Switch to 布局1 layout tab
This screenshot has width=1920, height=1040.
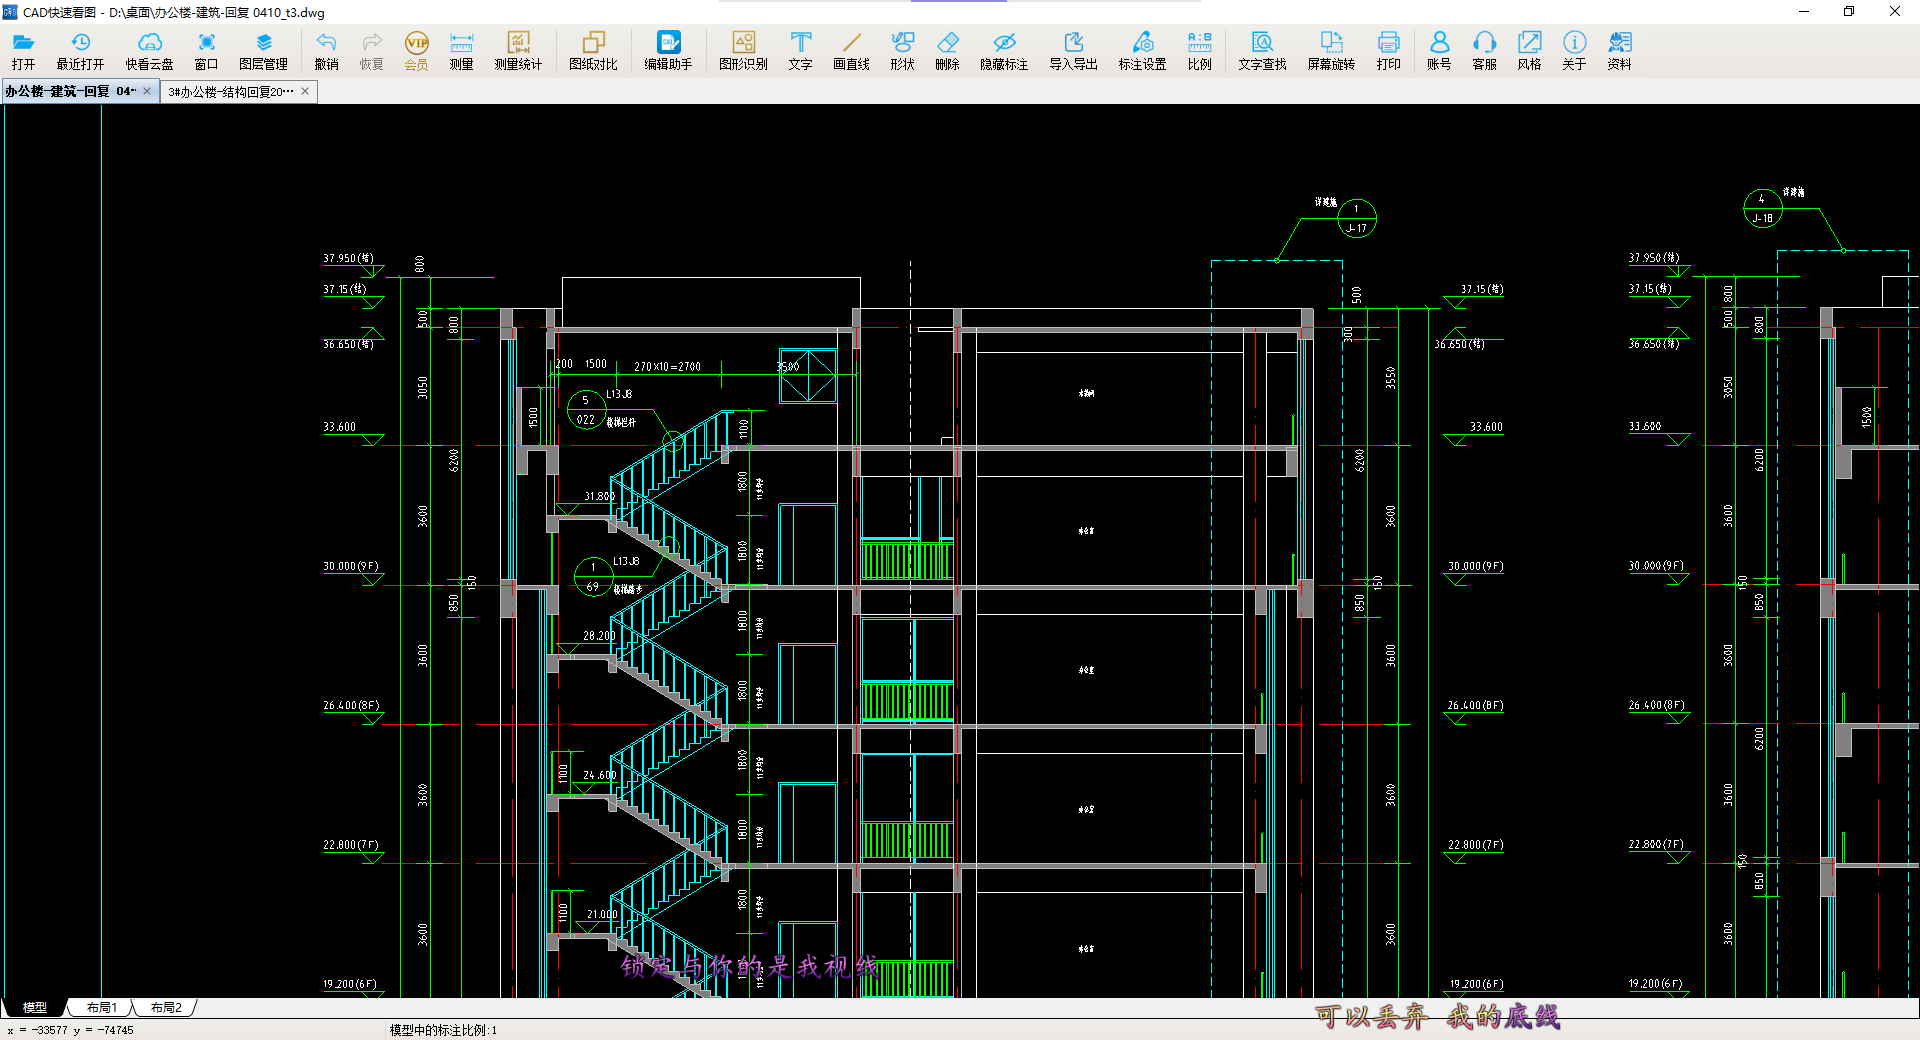pos(102,1007)
